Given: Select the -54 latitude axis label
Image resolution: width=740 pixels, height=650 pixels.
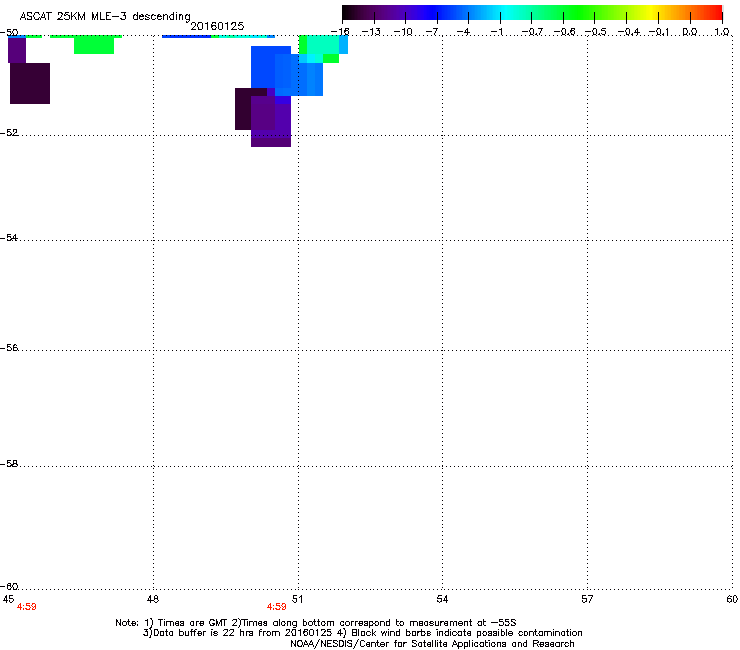Looking at the screenshot, I should (x=9, y=237).
